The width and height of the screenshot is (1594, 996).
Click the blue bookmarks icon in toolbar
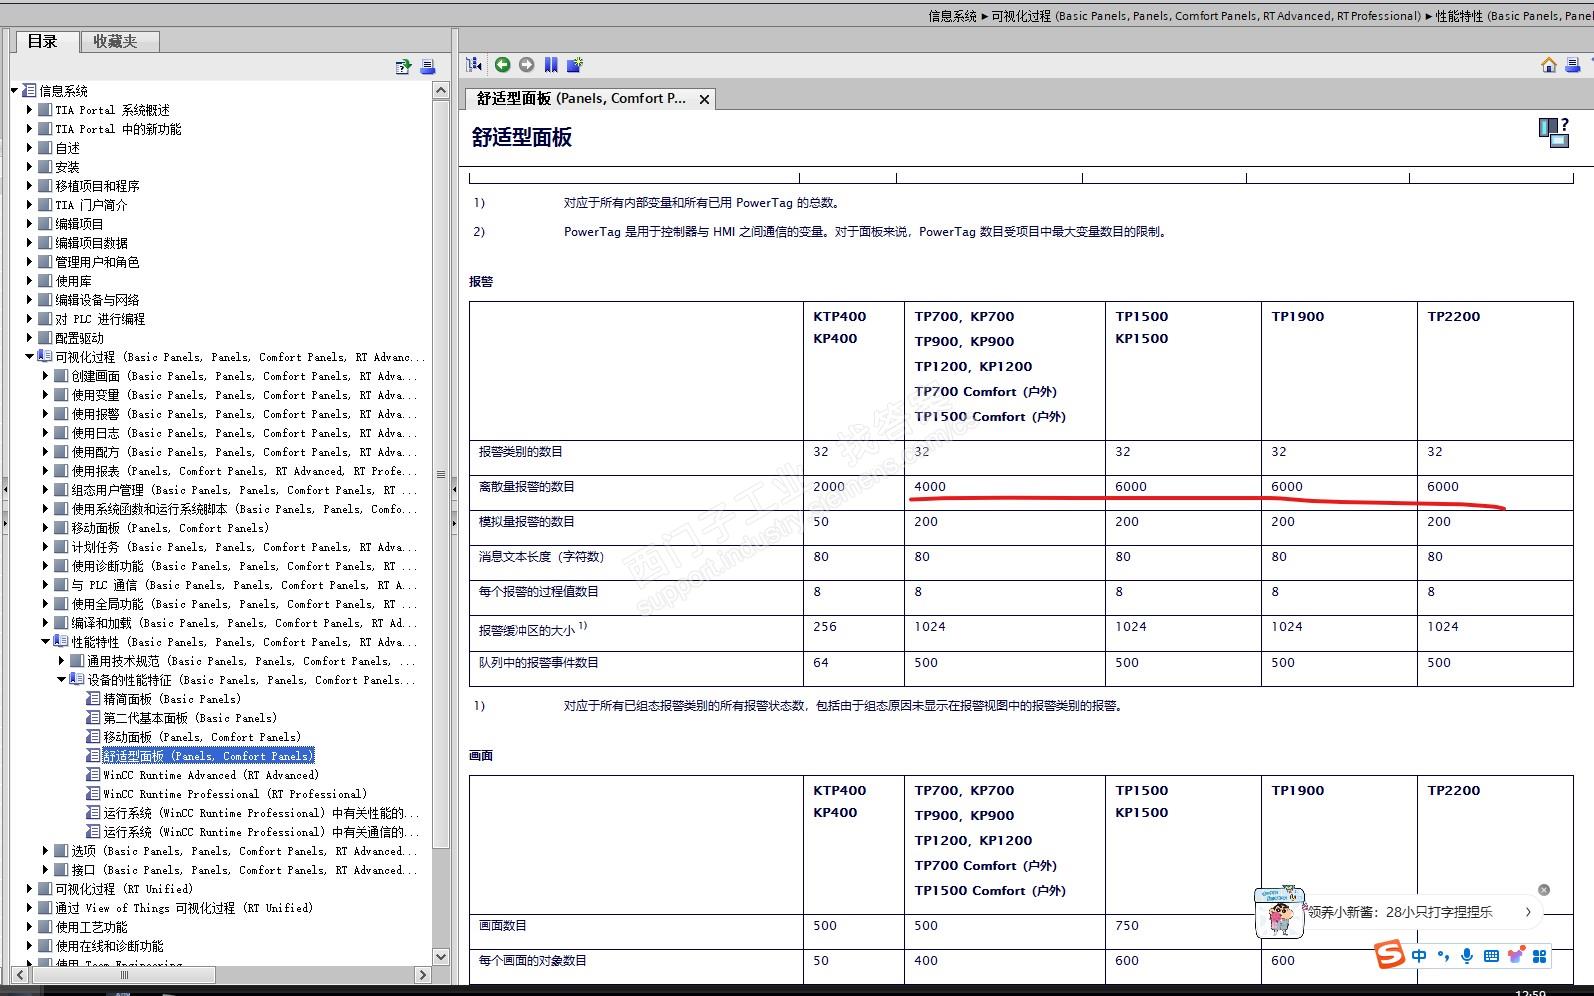pyautogui.click(x=551, y=65)
